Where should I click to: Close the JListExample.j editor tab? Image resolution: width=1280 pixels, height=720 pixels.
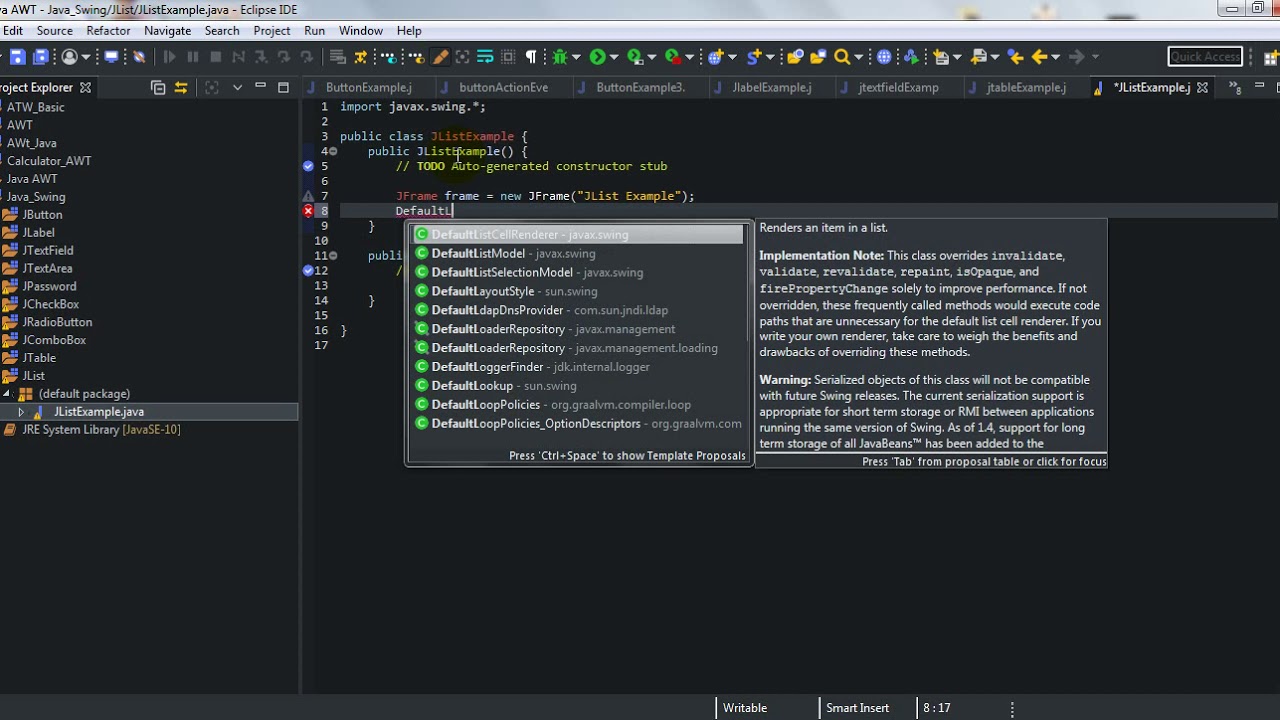coord(1202,88)
